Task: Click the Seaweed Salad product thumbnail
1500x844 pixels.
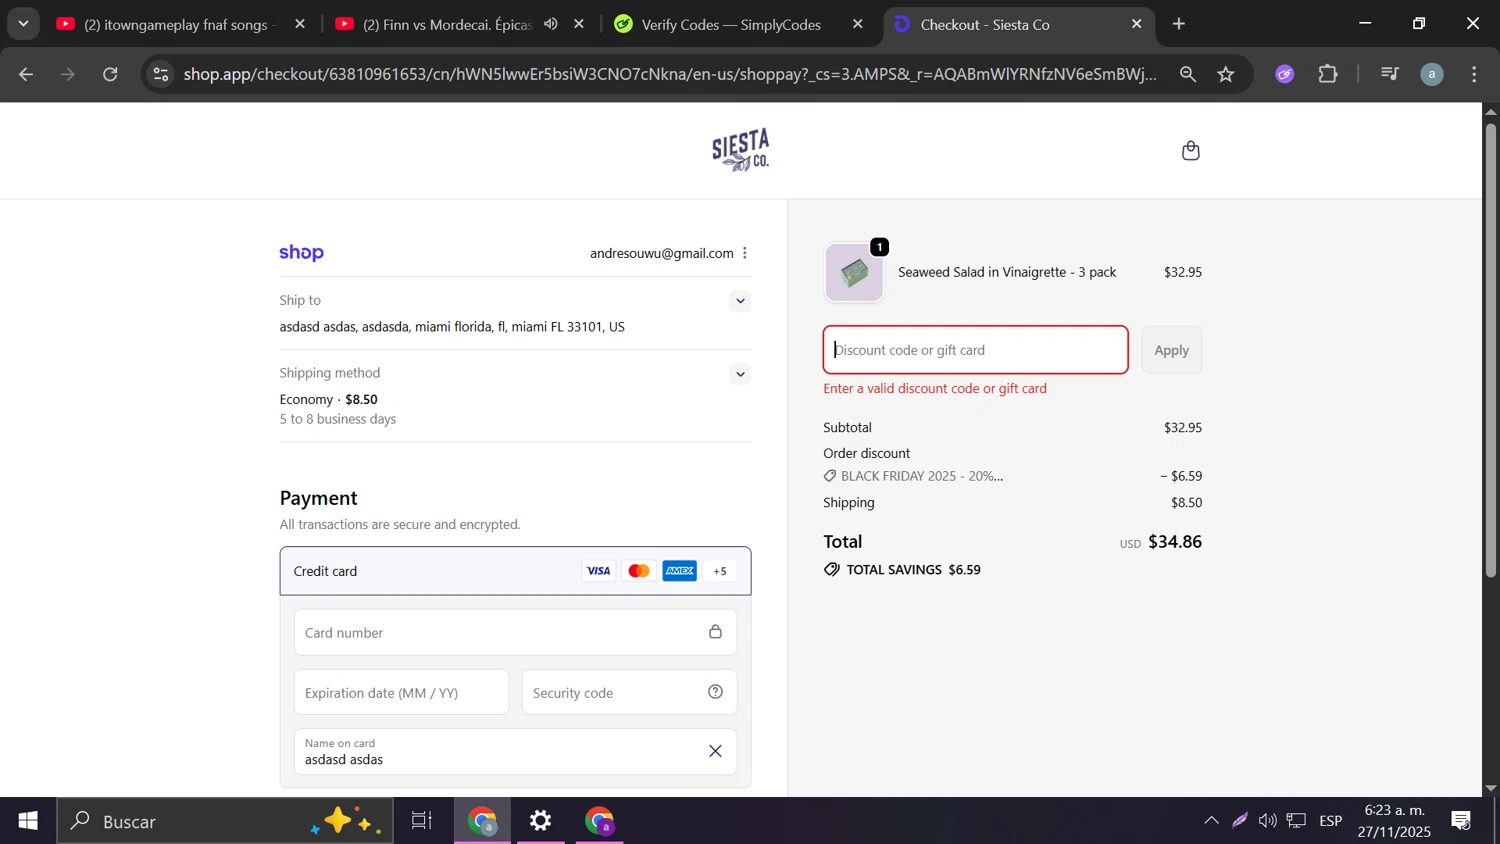Action: 854,272
